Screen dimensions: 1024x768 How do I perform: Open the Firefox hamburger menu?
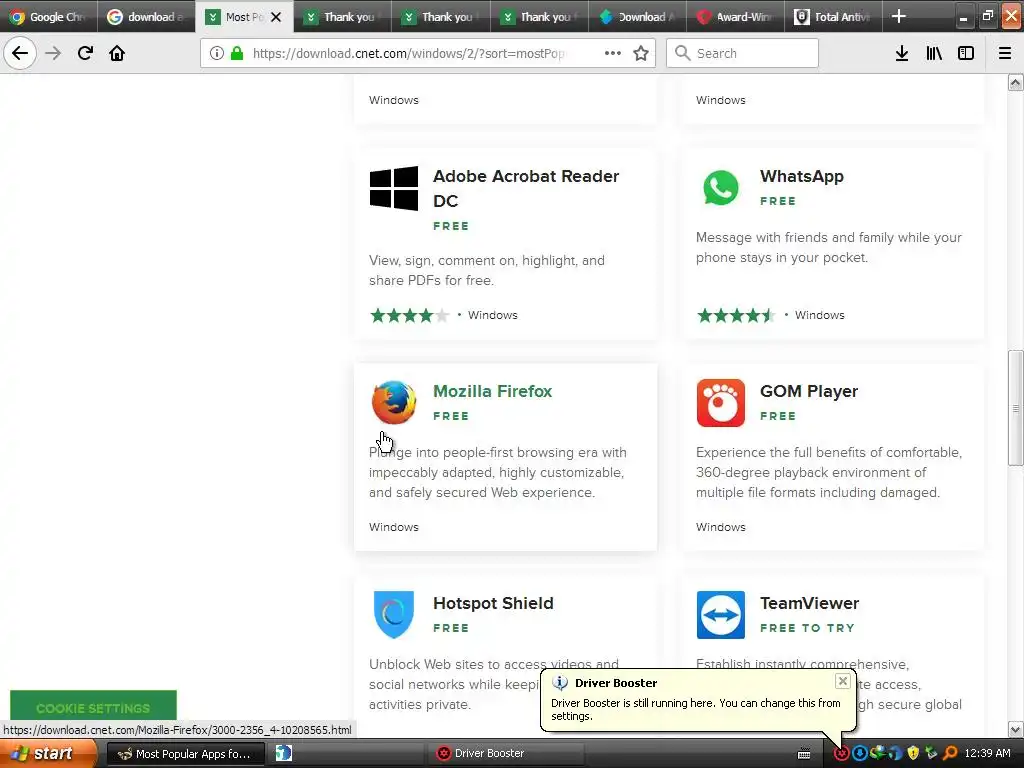[1005, 53]
